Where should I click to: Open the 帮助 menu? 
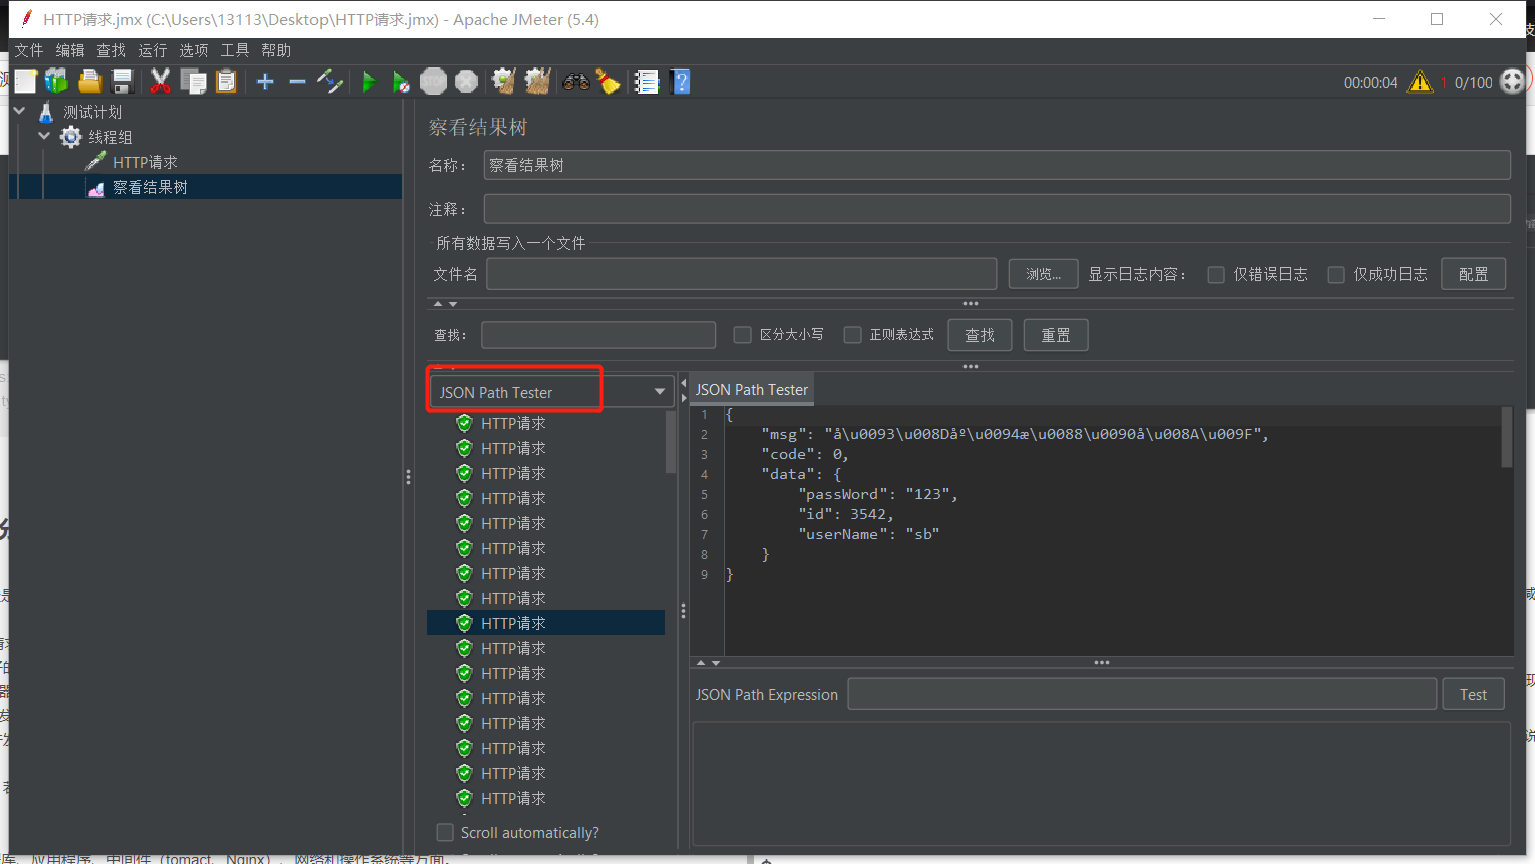(276, 50)
